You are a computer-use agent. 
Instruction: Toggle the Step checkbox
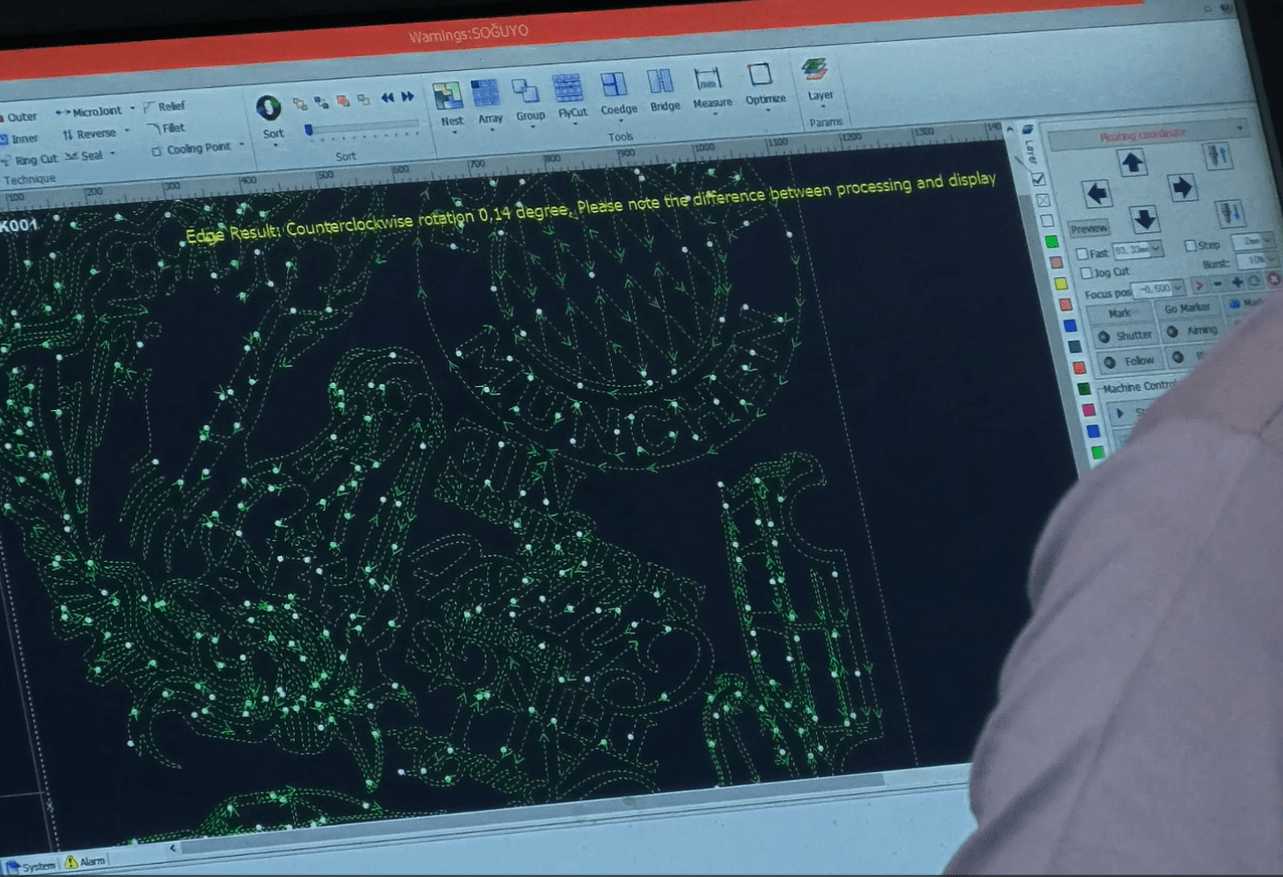1190,246
